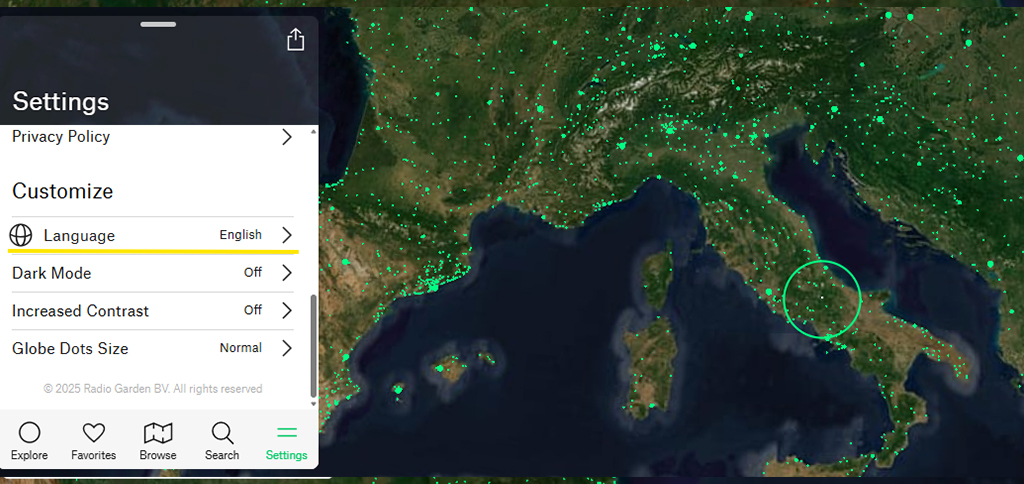Viewport: 1024px width, 484px height.
Task: Expand the Globe Dots Size chevron
Action: pyautogui.click(x=287, y=348)
